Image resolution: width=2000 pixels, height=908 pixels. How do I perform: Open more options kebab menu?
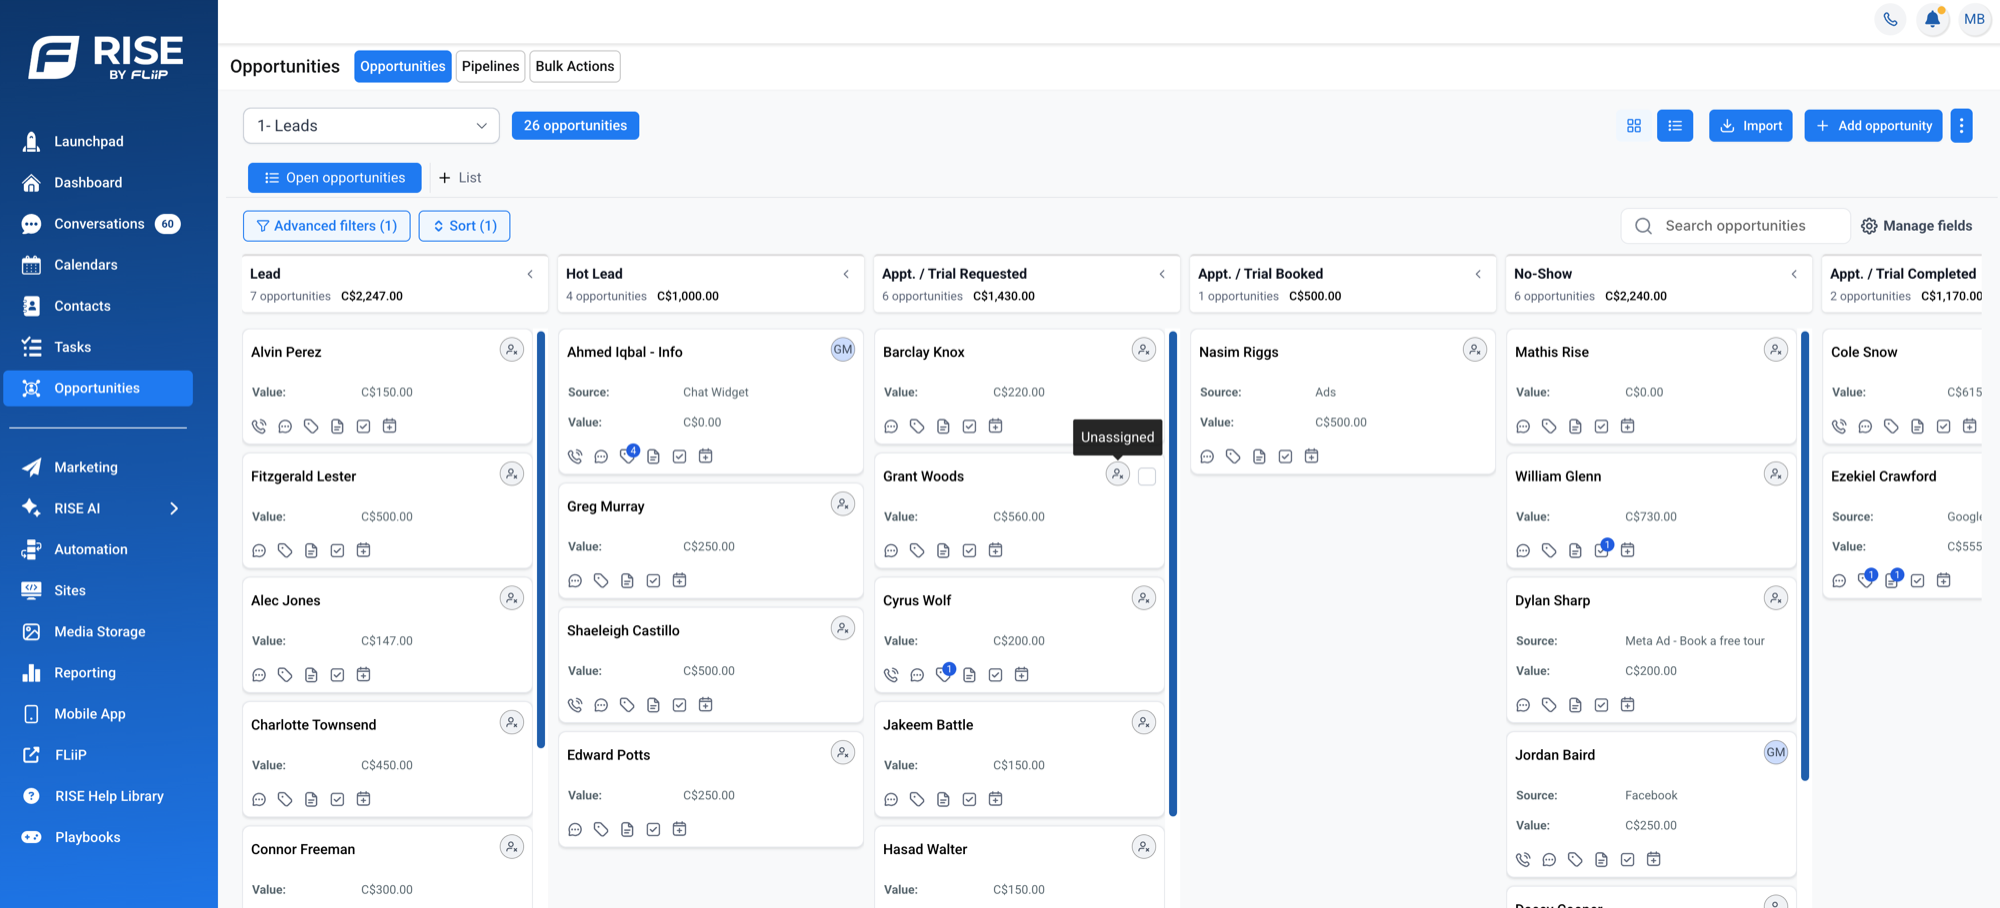point(1961,126)
